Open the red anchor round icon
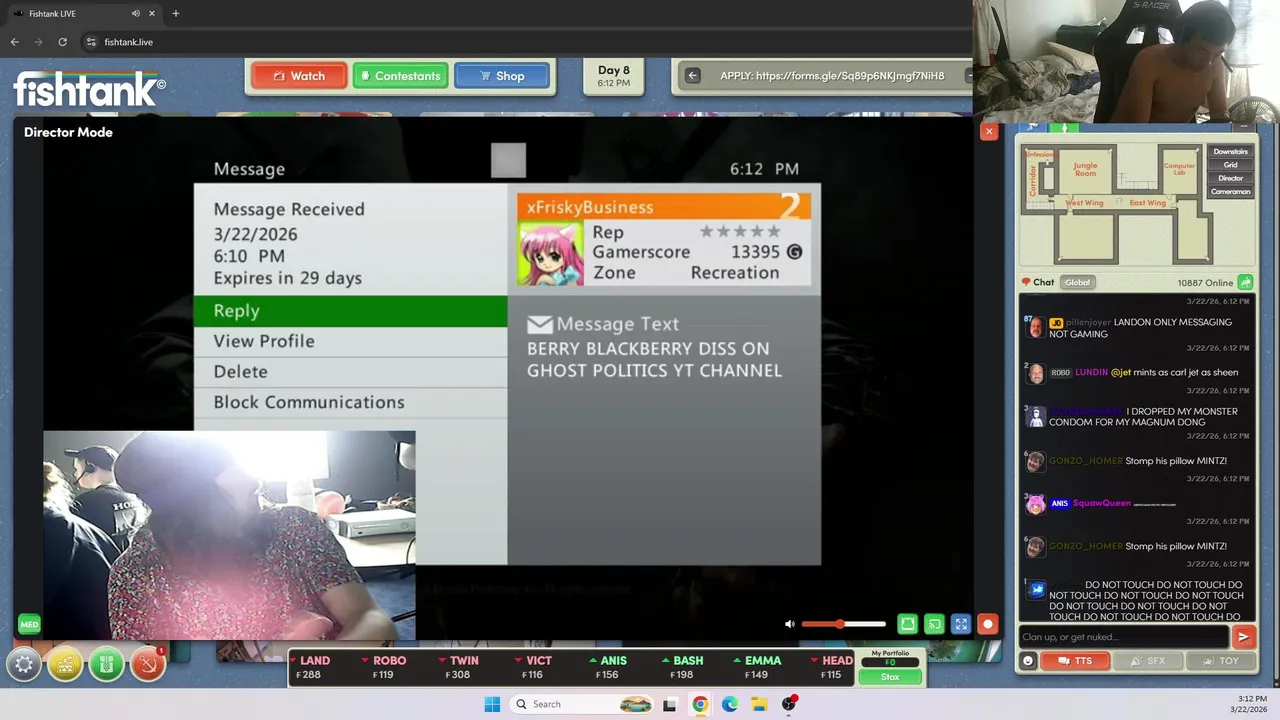Image resolution: width=1280 pixels, height=720 pixels. click(147, 664)
